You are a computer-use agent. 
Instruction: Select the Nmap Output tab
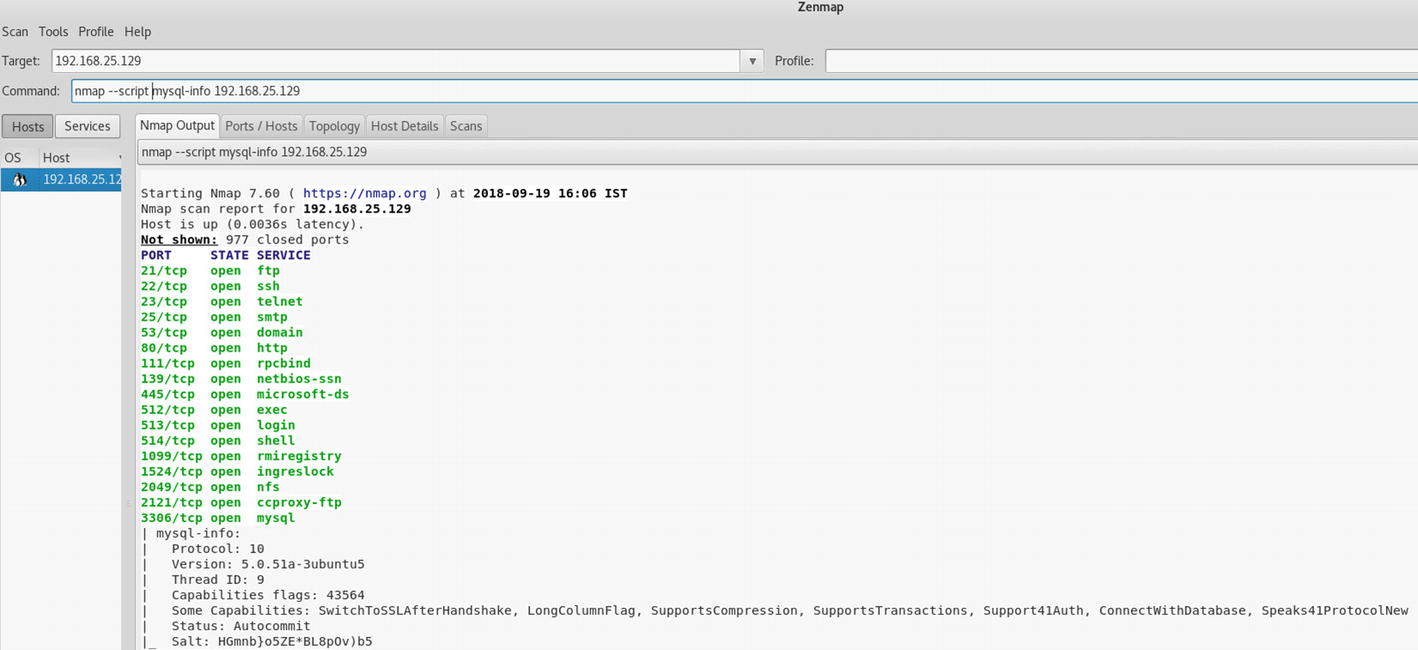[x=177, y=125]
